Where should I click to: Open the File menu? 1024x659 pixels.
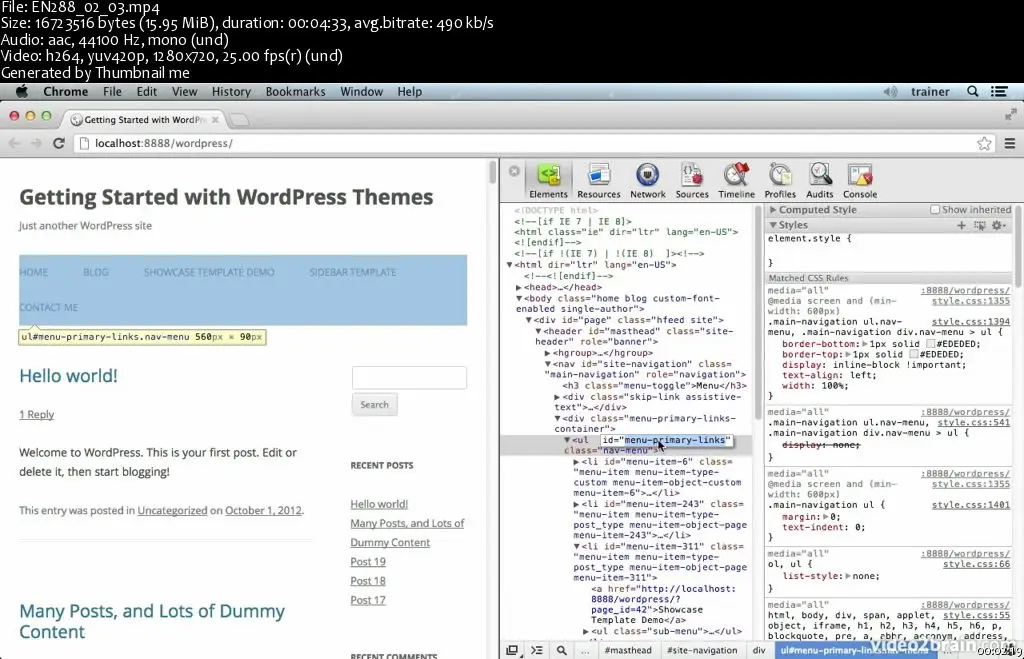coord(112,91)
